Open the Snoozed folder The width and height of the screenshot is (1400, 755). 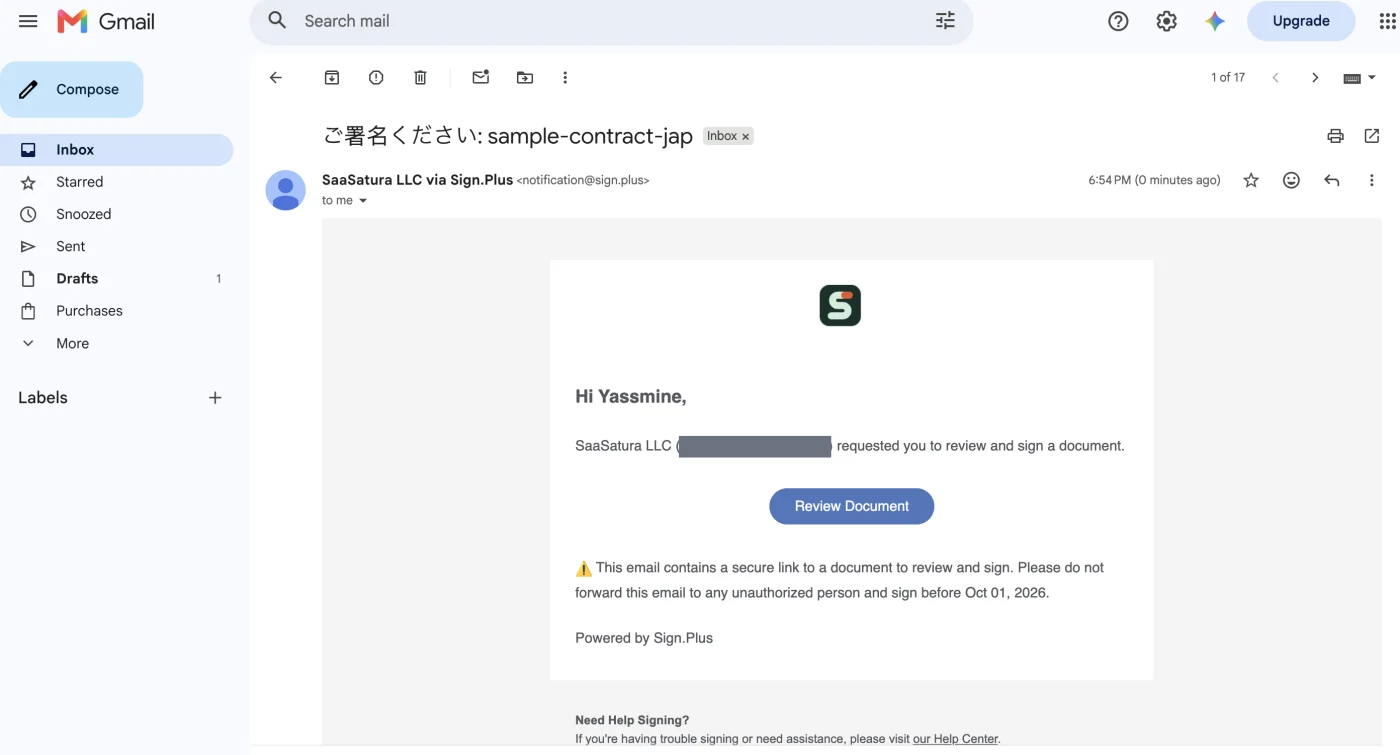point(116,214)
